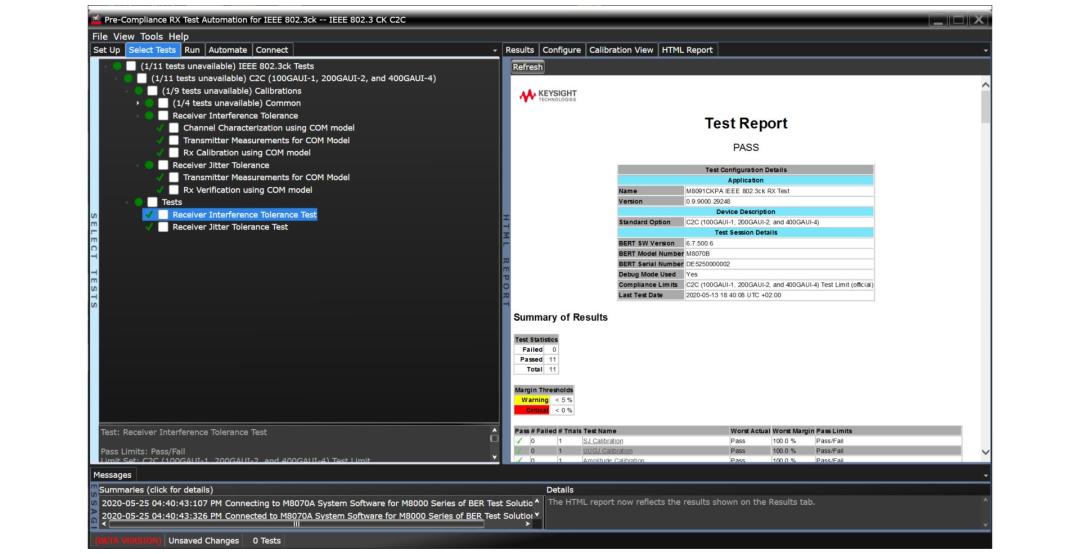Click the Summaries list scroll-right arrow

[x=528, y=524]
